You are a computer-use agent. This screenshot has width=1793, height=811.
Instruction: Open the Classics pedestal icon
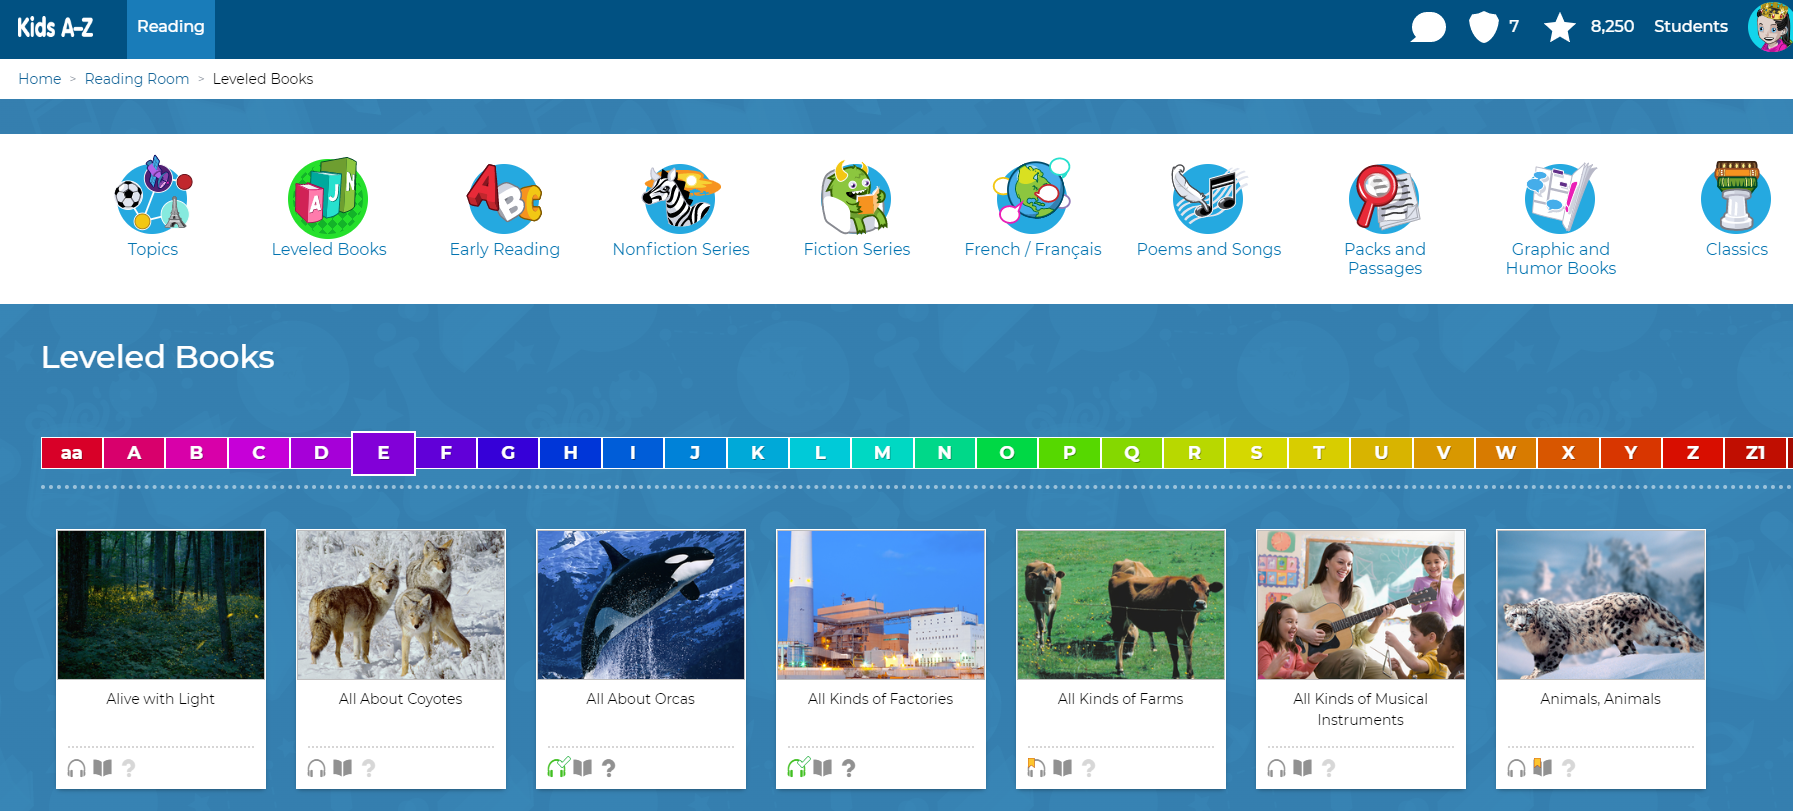click(x=1736, y=197)
